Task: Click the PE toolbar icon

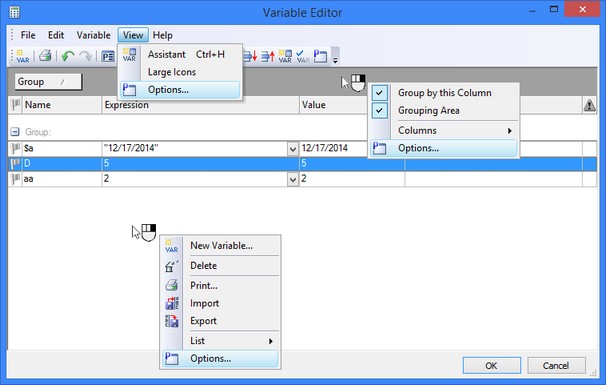Action: [x=108, y=56]
